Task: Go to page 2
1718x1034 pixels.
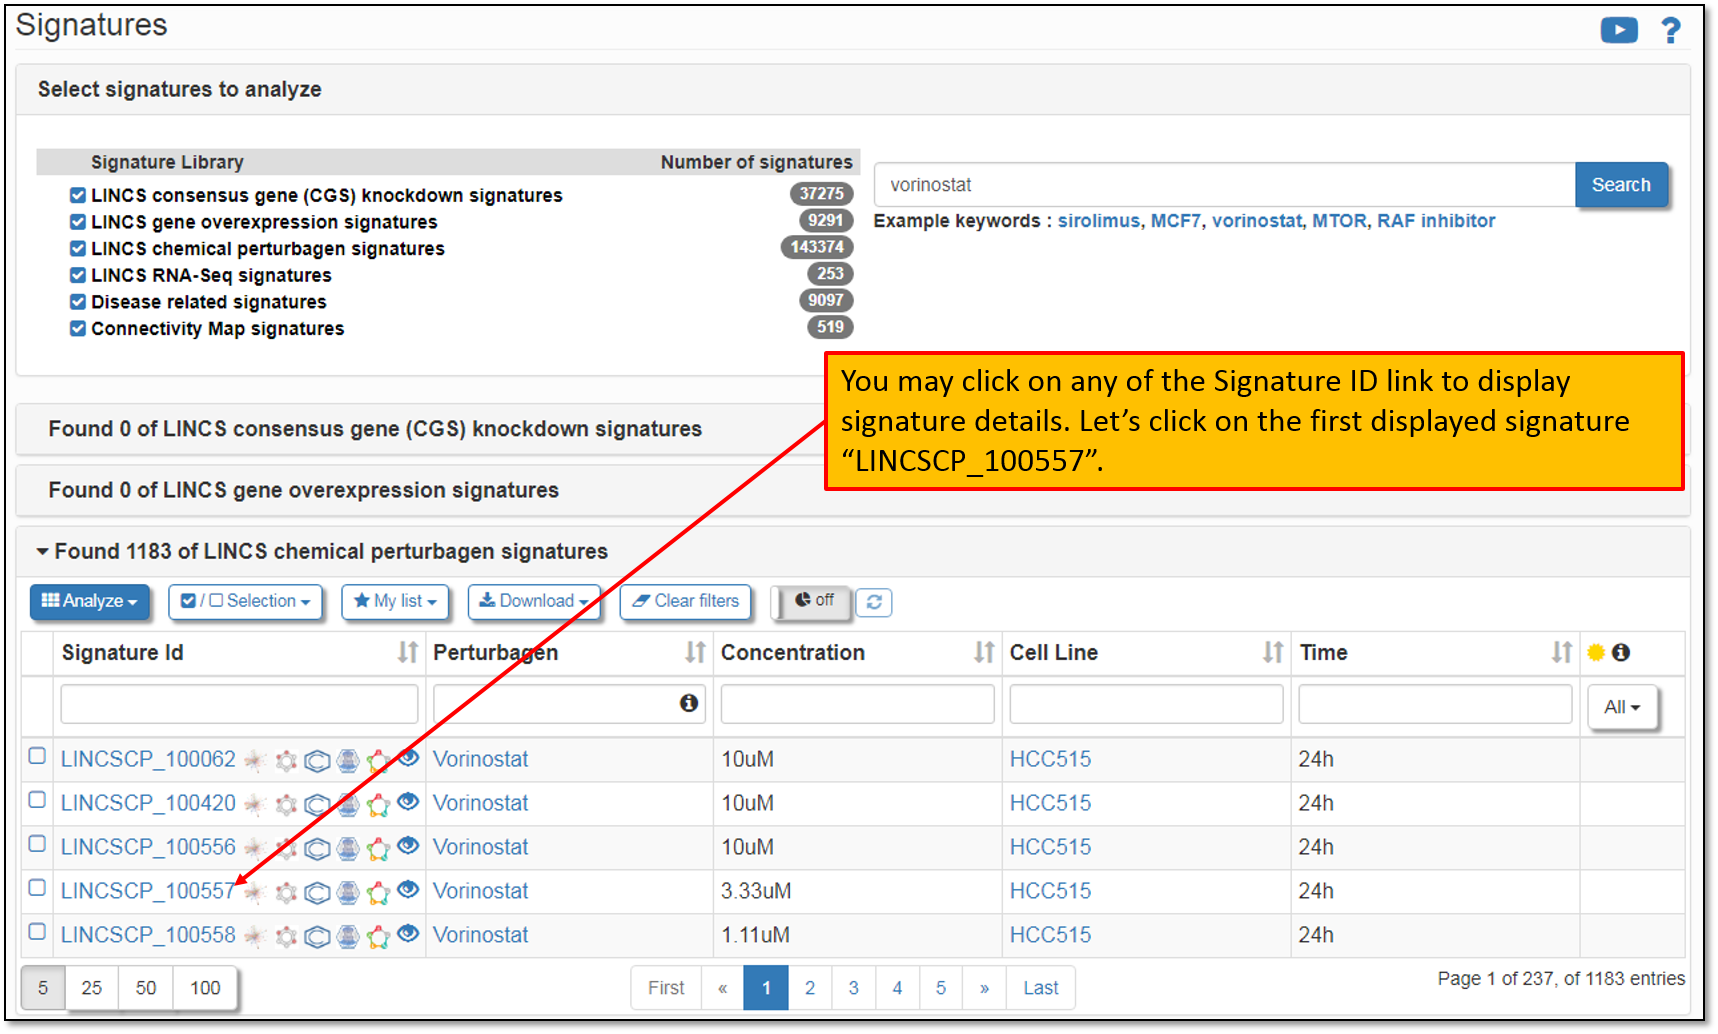Action: tap(810, 988)
